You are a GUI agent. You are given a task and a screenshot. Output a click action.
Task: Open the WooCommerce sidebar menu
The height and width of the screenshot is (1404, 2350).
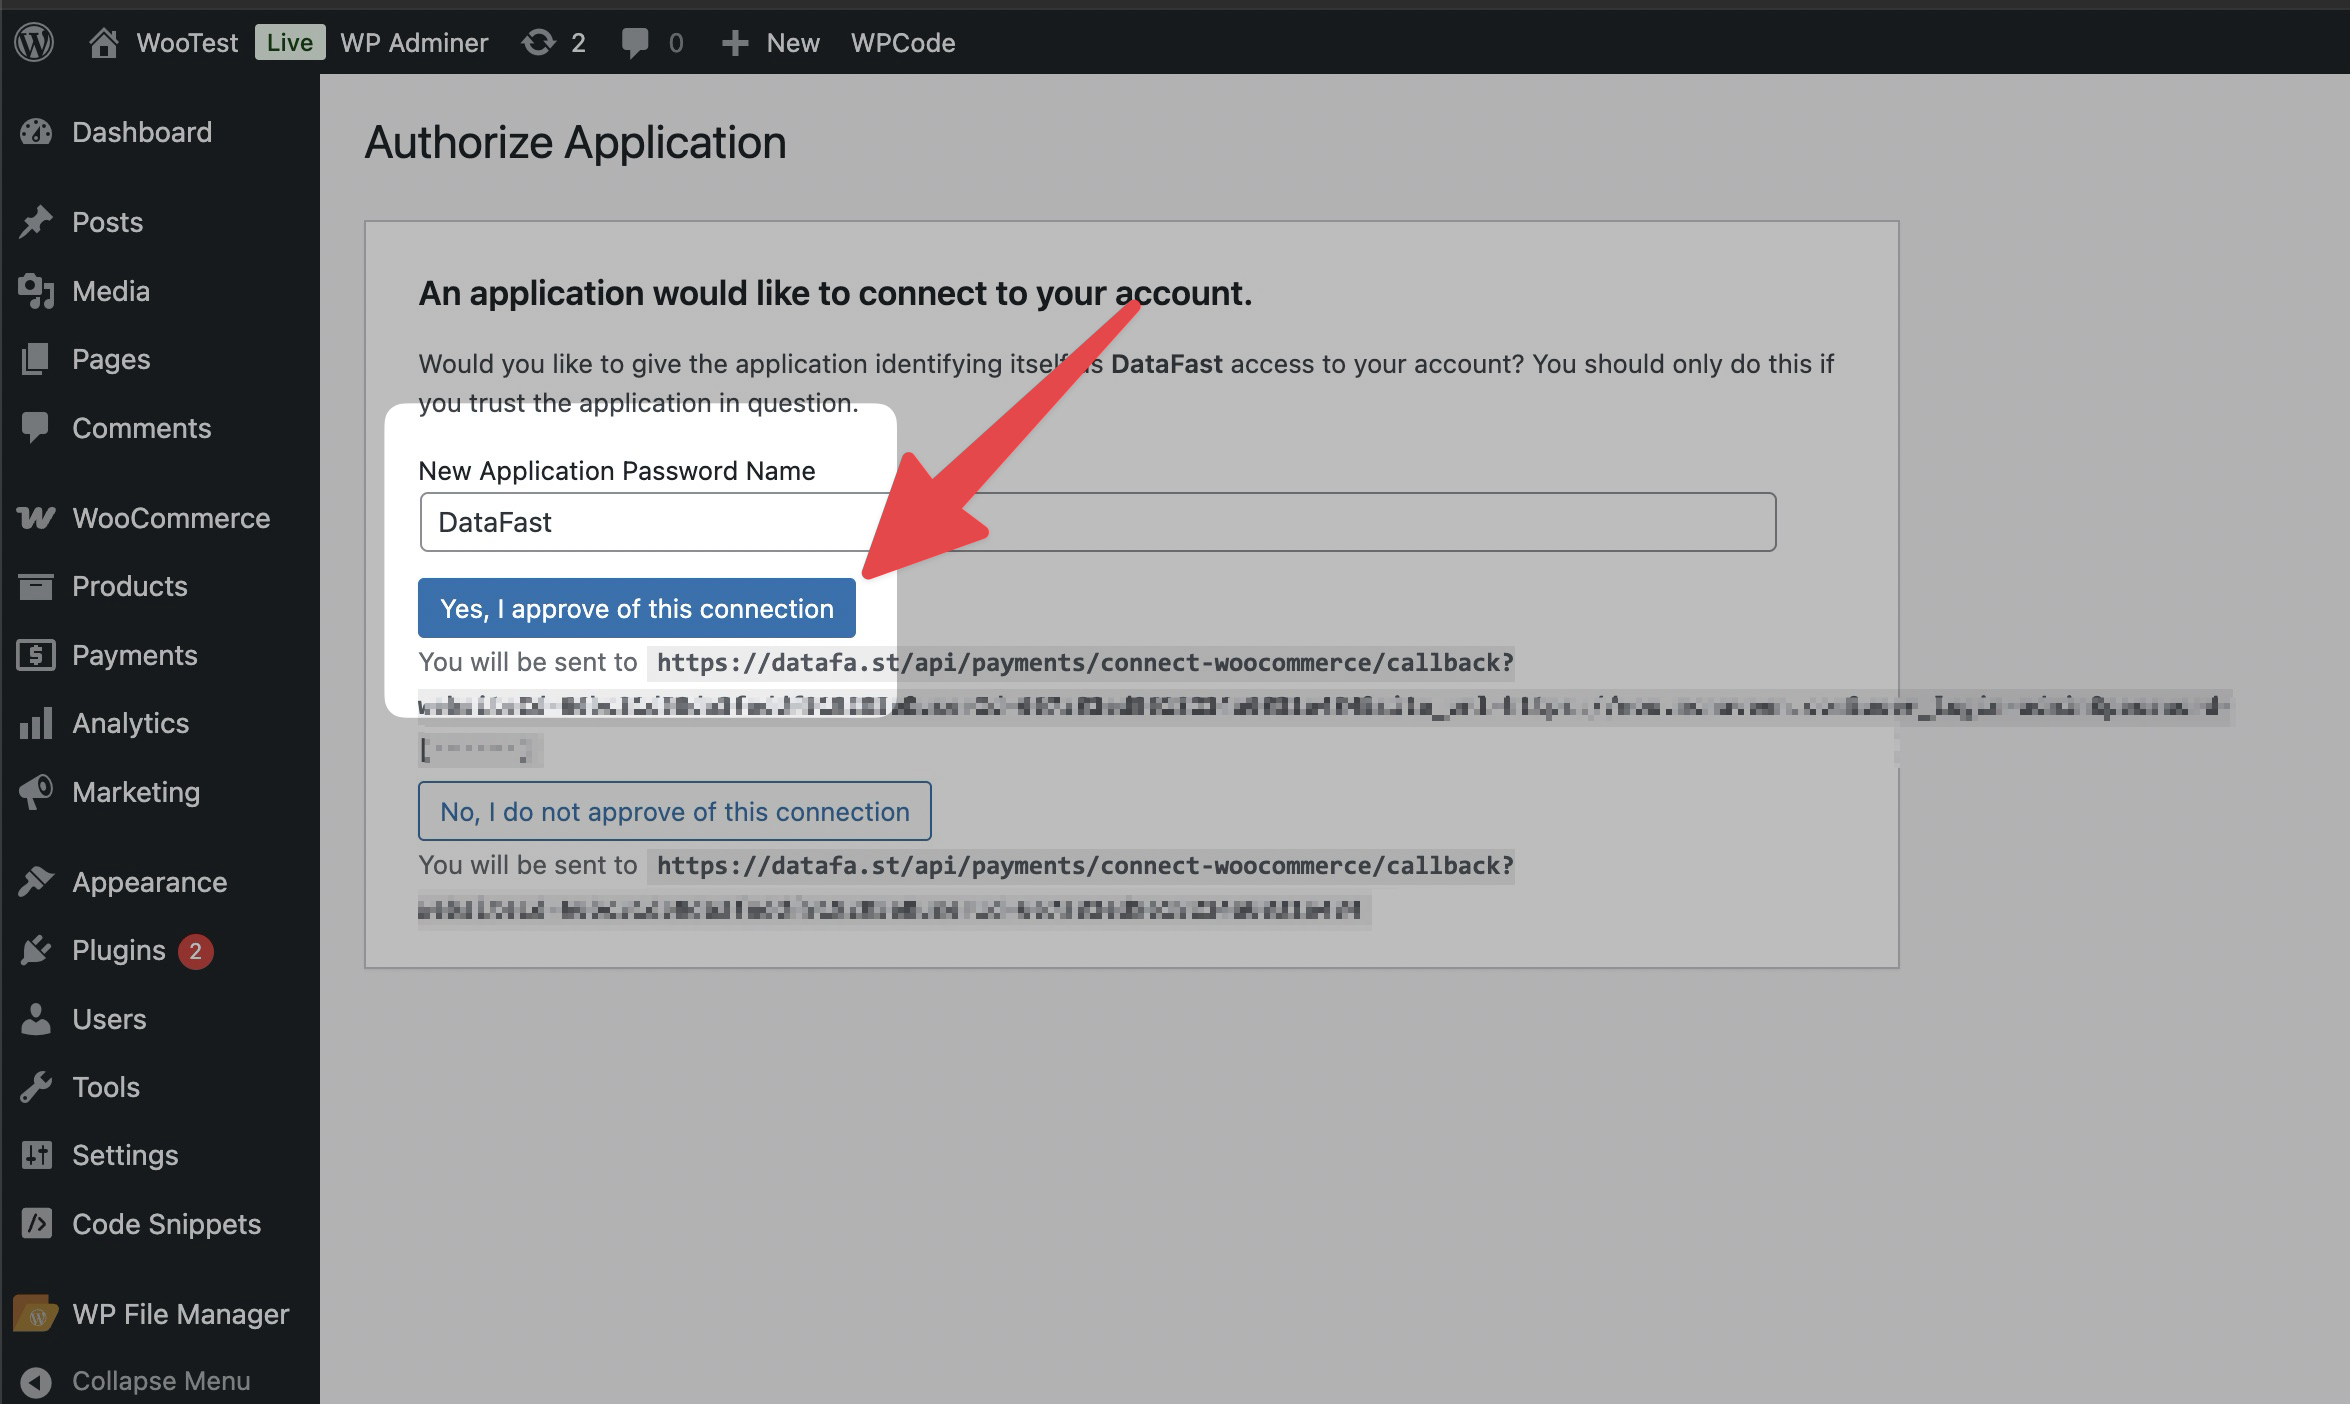coord(170,518)
